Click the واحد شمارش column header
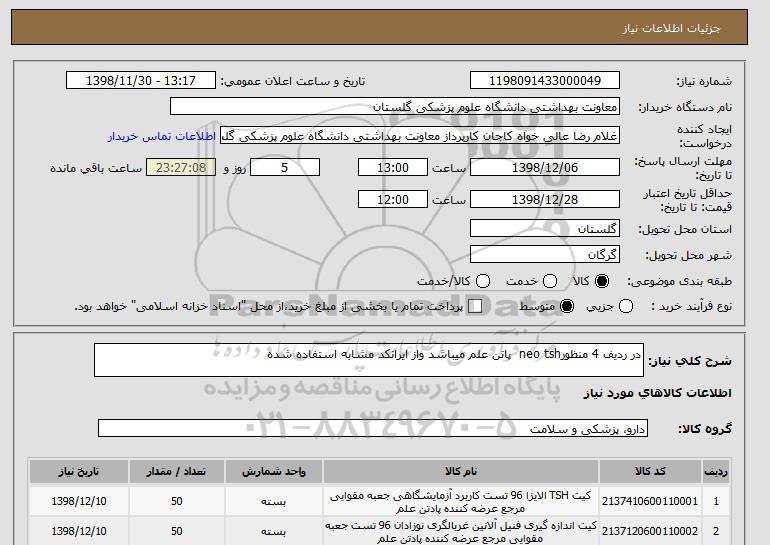 click(274, 471)
